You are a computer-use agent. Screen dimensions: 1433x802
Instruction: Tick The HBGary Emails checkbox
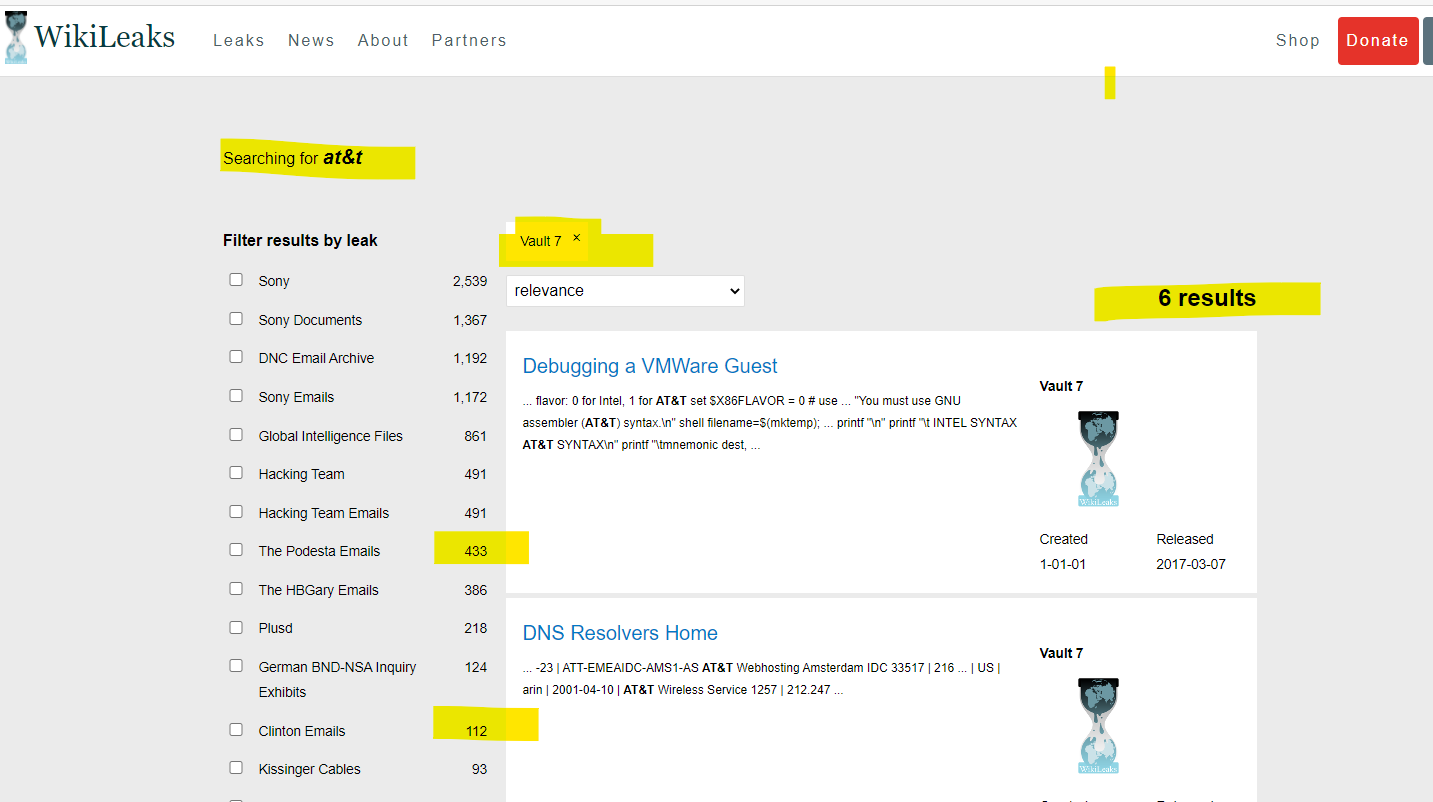(x=236, y=589)
